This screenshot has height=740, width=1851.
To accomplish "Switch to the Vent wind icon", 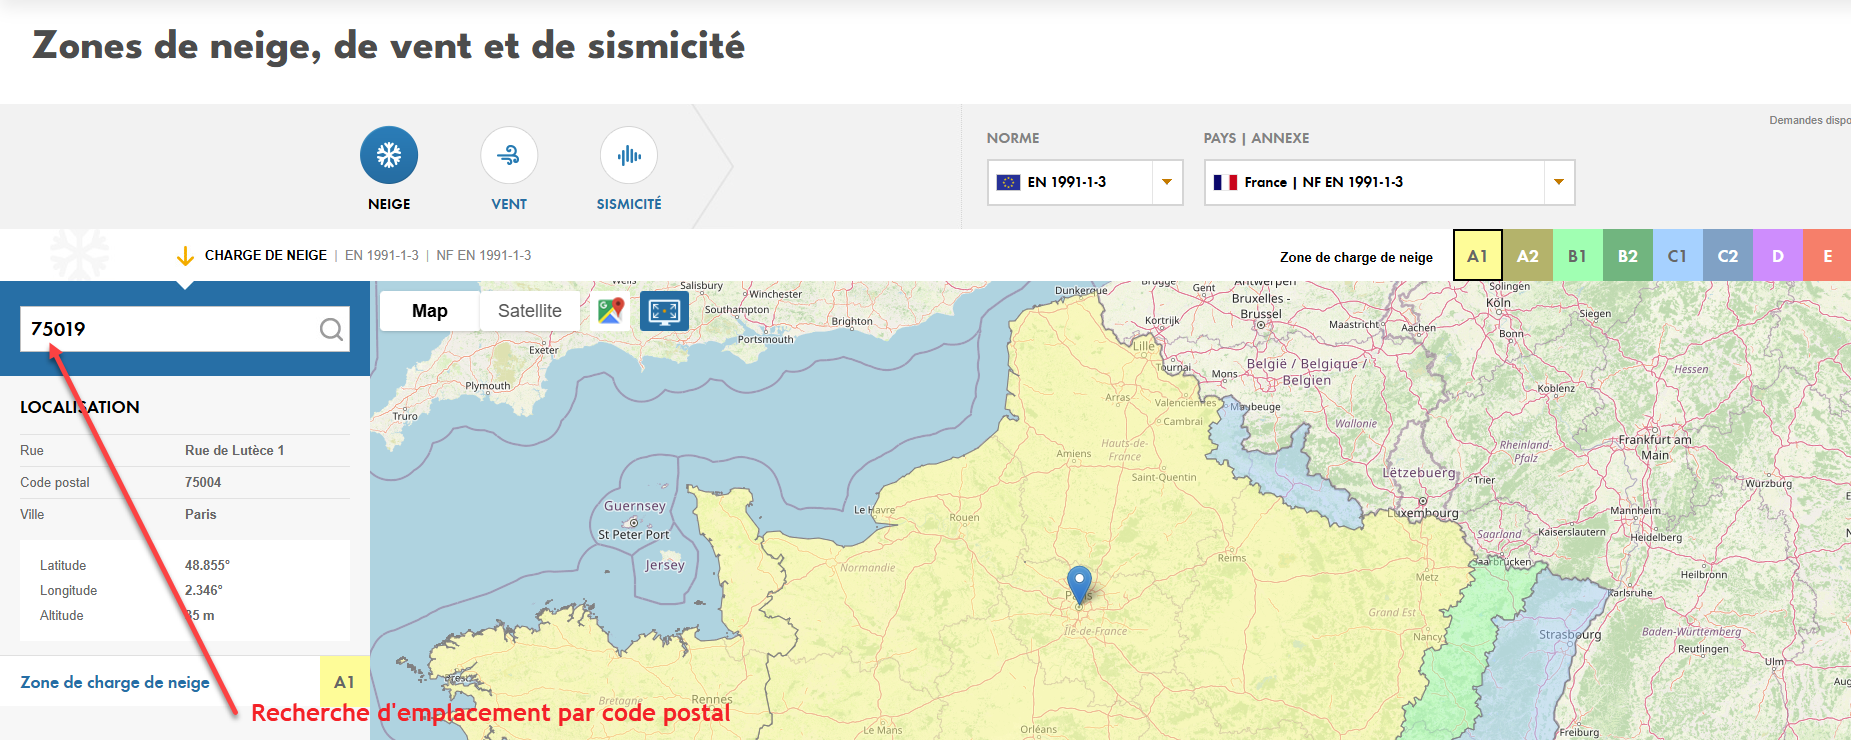I will pyautogui.click(x=509, y=155).
